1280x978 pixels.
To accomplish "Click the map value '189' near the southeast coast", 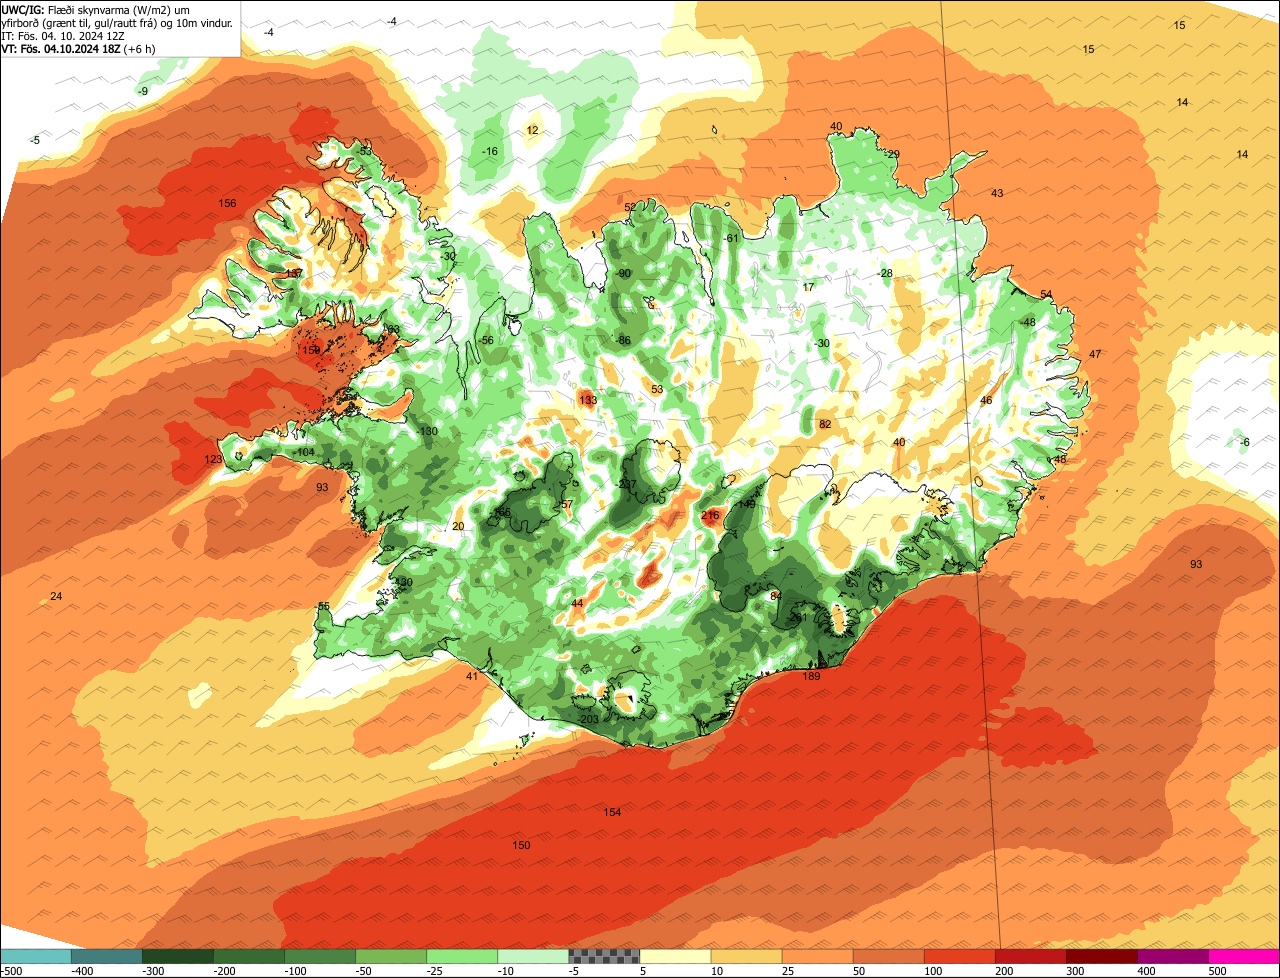I will (x=811, y=677).
